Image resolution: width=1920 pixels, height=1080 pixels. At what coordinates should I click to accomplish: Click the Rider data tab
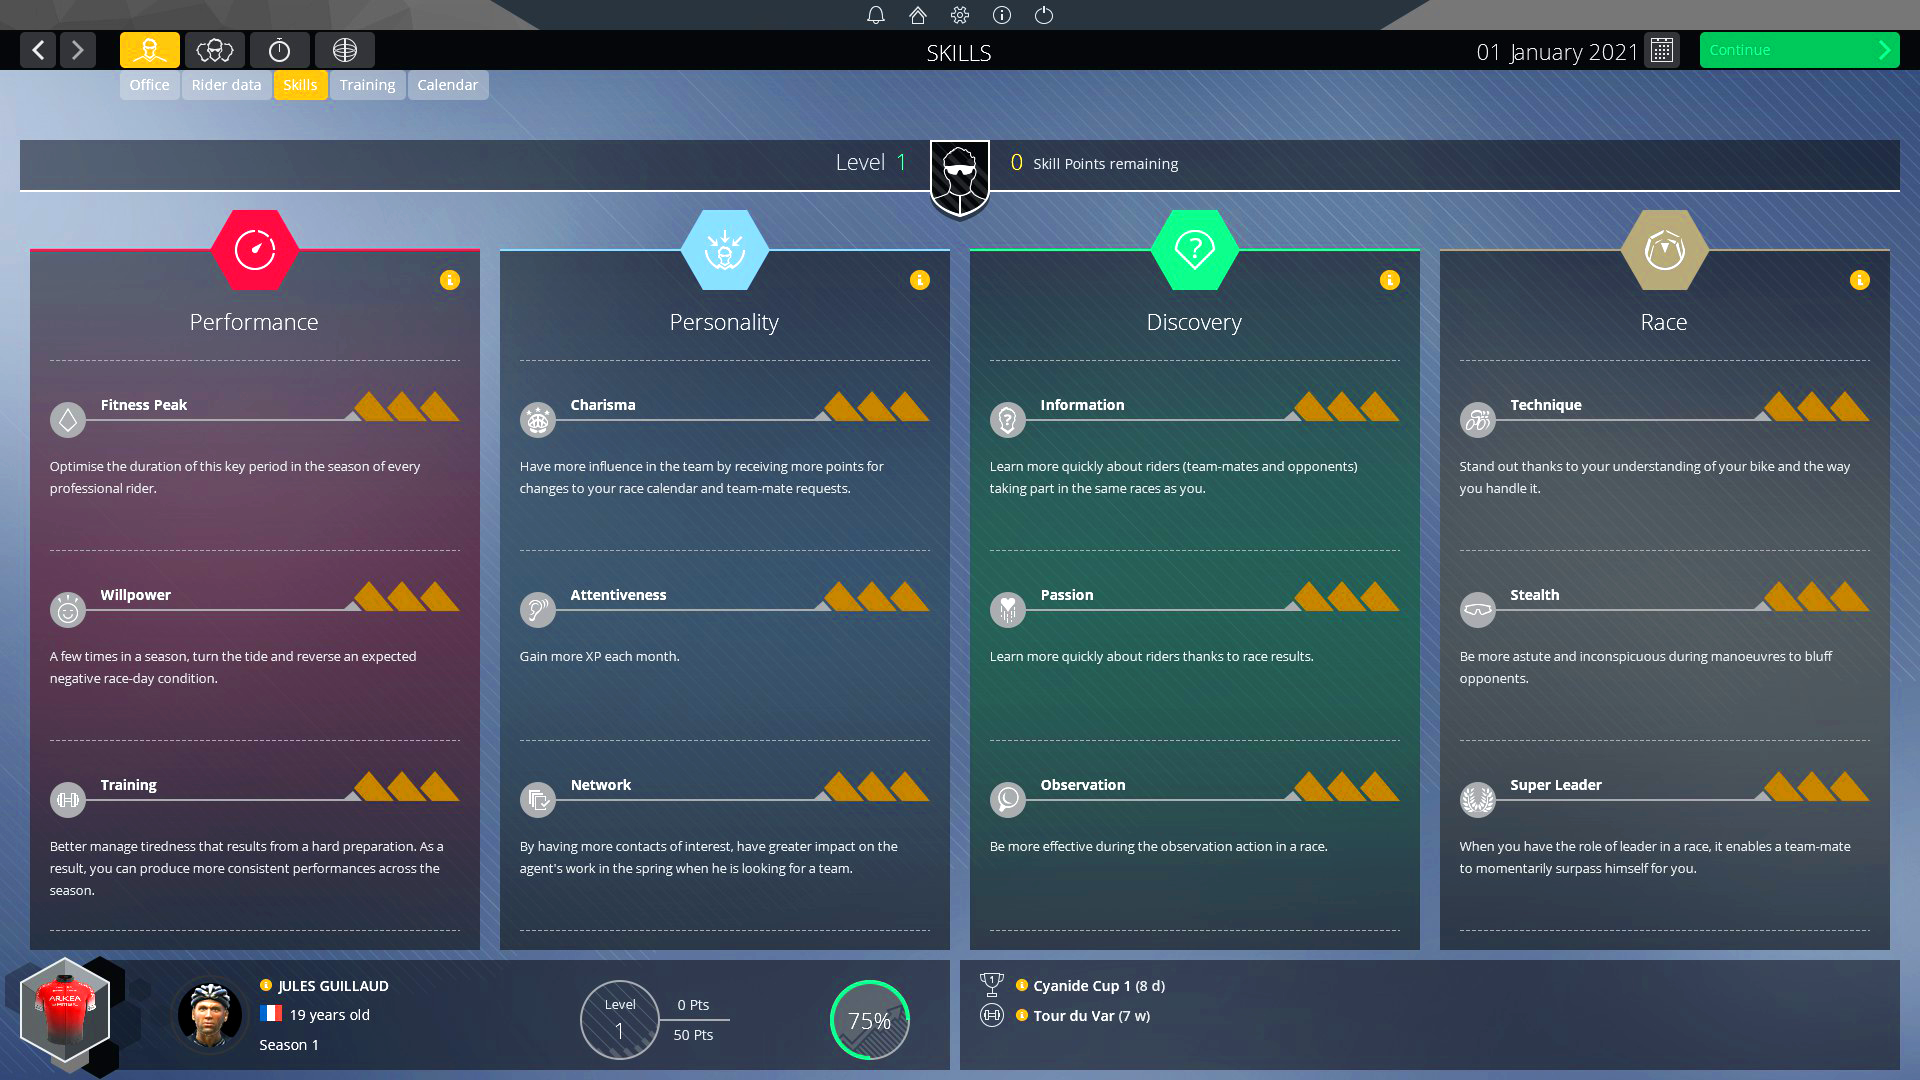[x=225, y=84]
